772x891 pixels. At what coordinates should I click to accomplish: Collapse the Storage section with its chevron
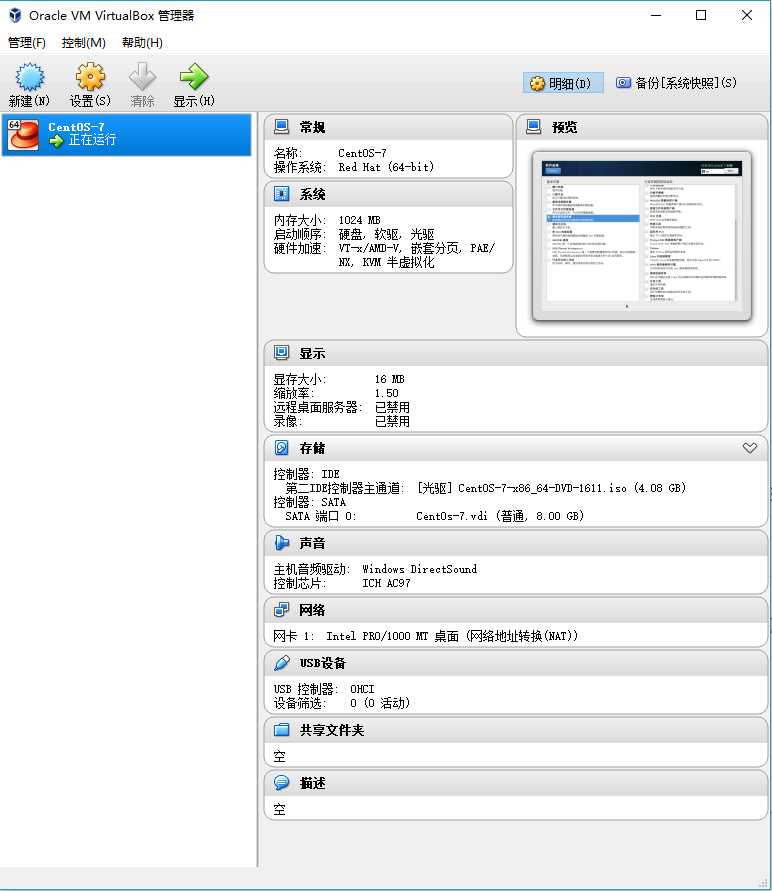pyautogui.click(x=750, y=448)
